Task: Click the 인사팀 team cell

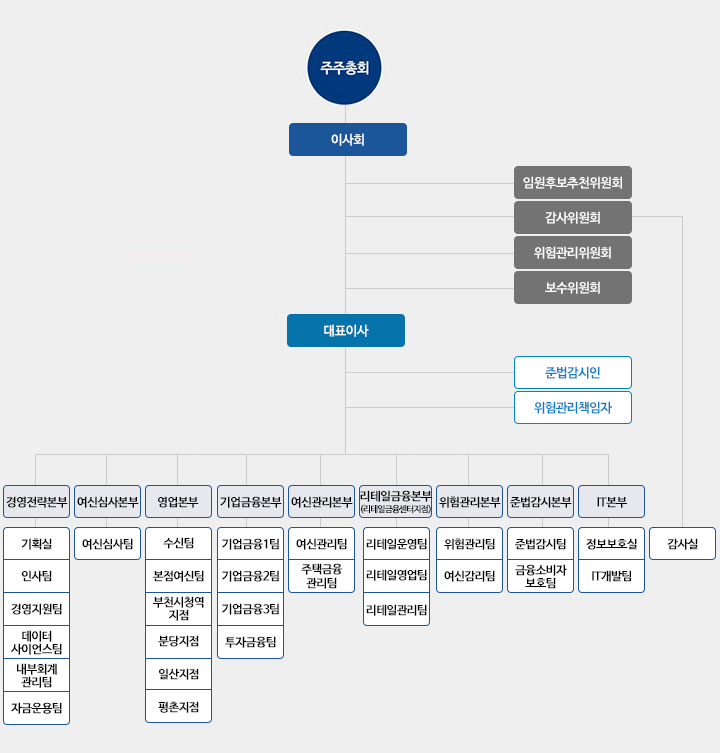Action: pyautogui.click(x=37, y=576)
